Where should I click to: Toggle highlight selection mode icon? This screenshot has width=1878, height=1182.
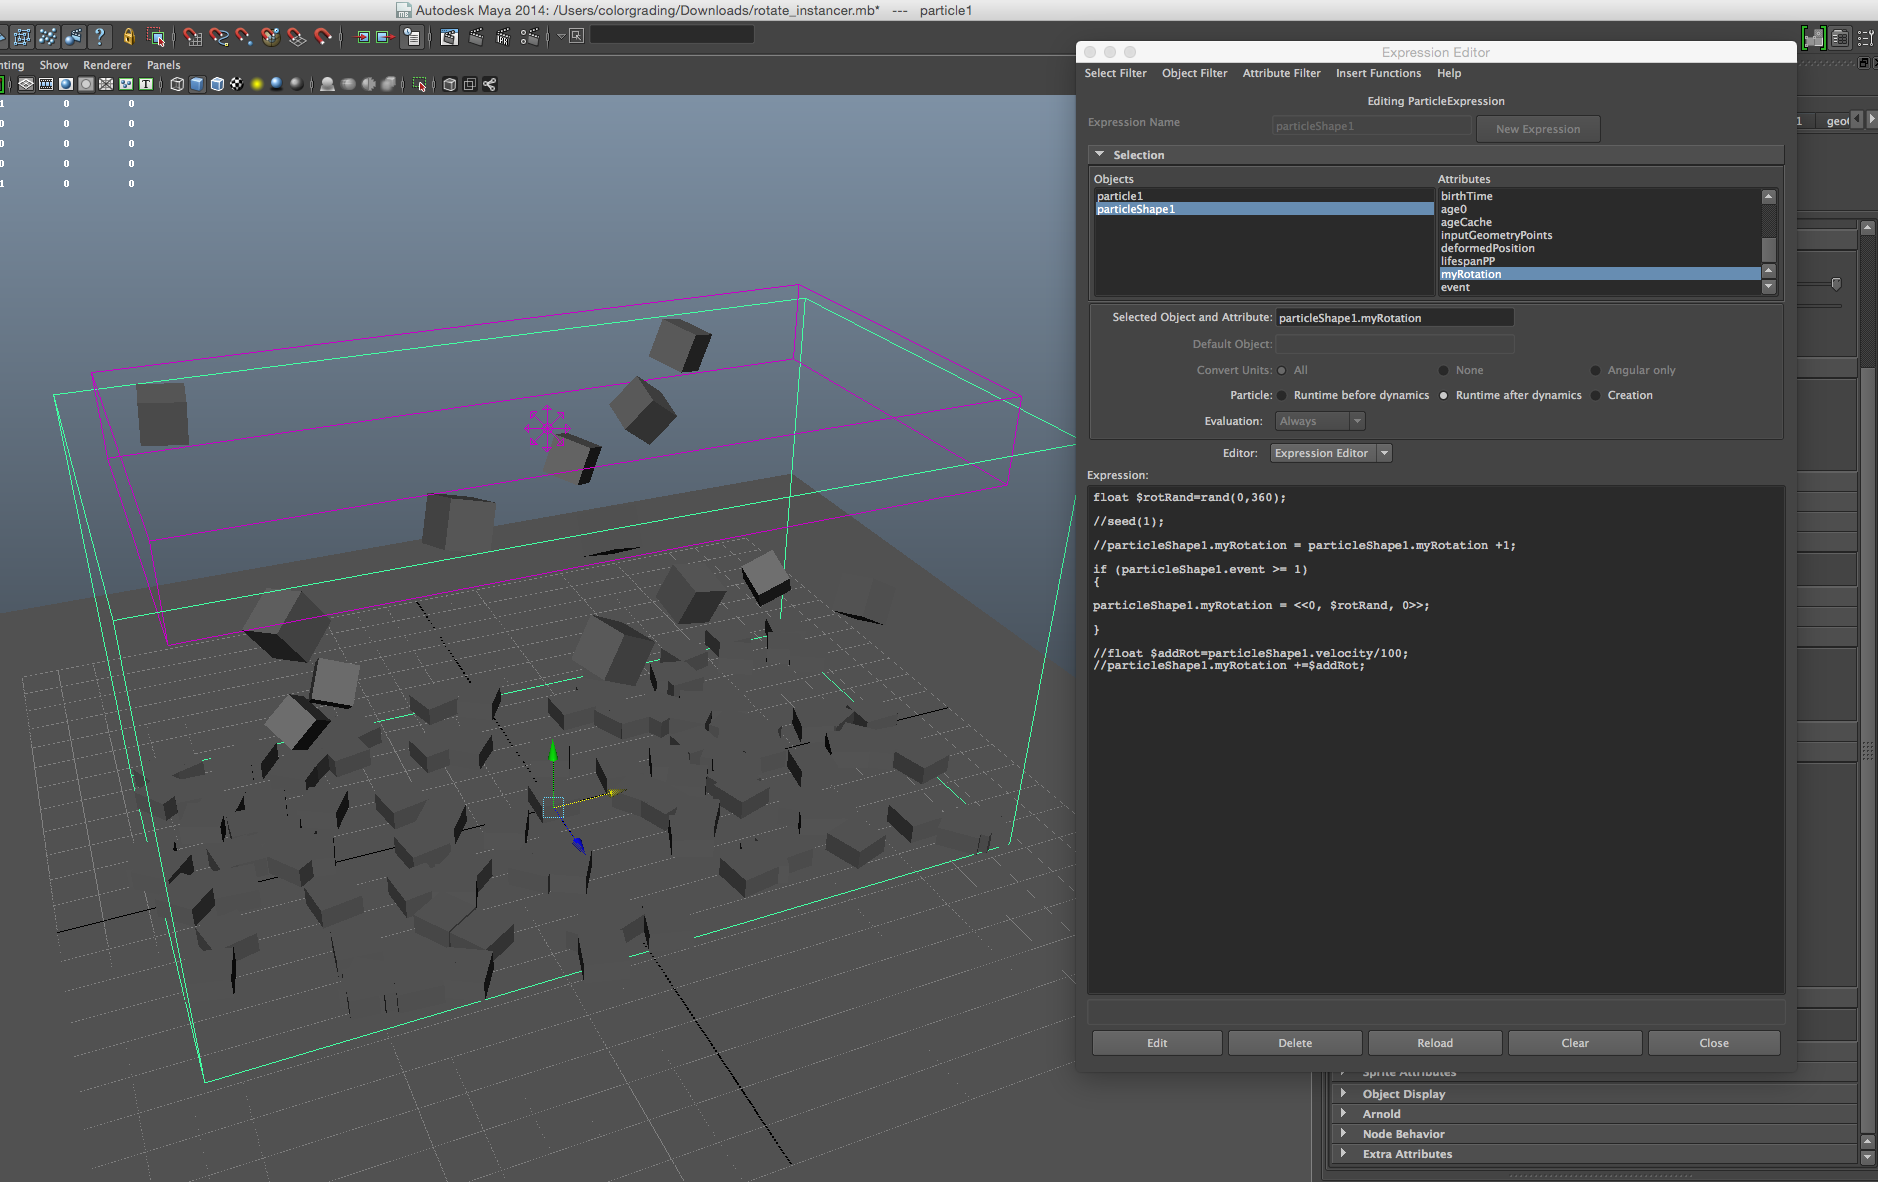156,37
